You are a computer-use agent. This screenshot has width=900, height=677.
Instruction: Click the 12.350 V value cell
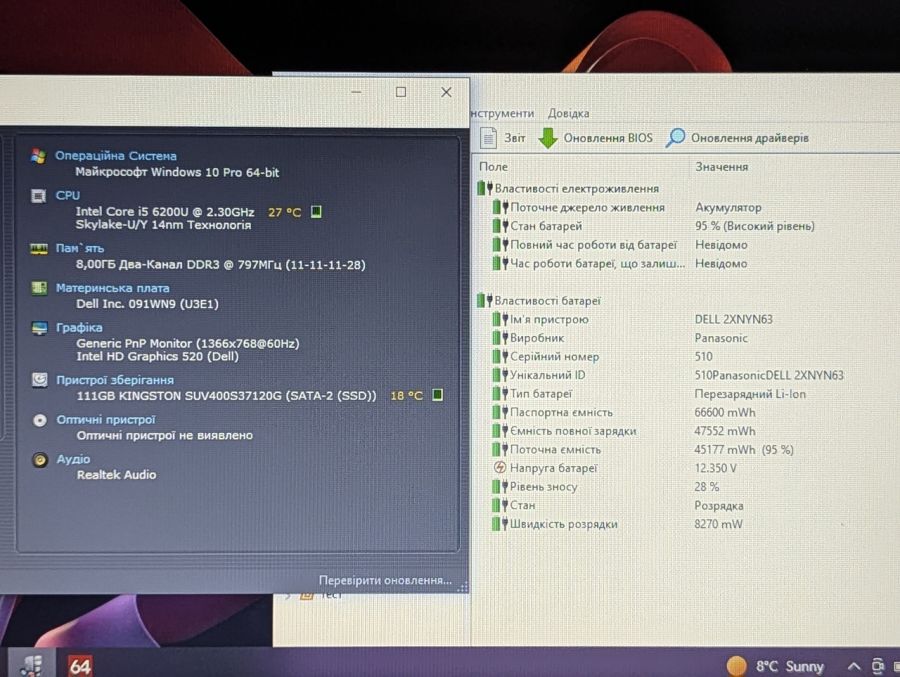[715, 468]
